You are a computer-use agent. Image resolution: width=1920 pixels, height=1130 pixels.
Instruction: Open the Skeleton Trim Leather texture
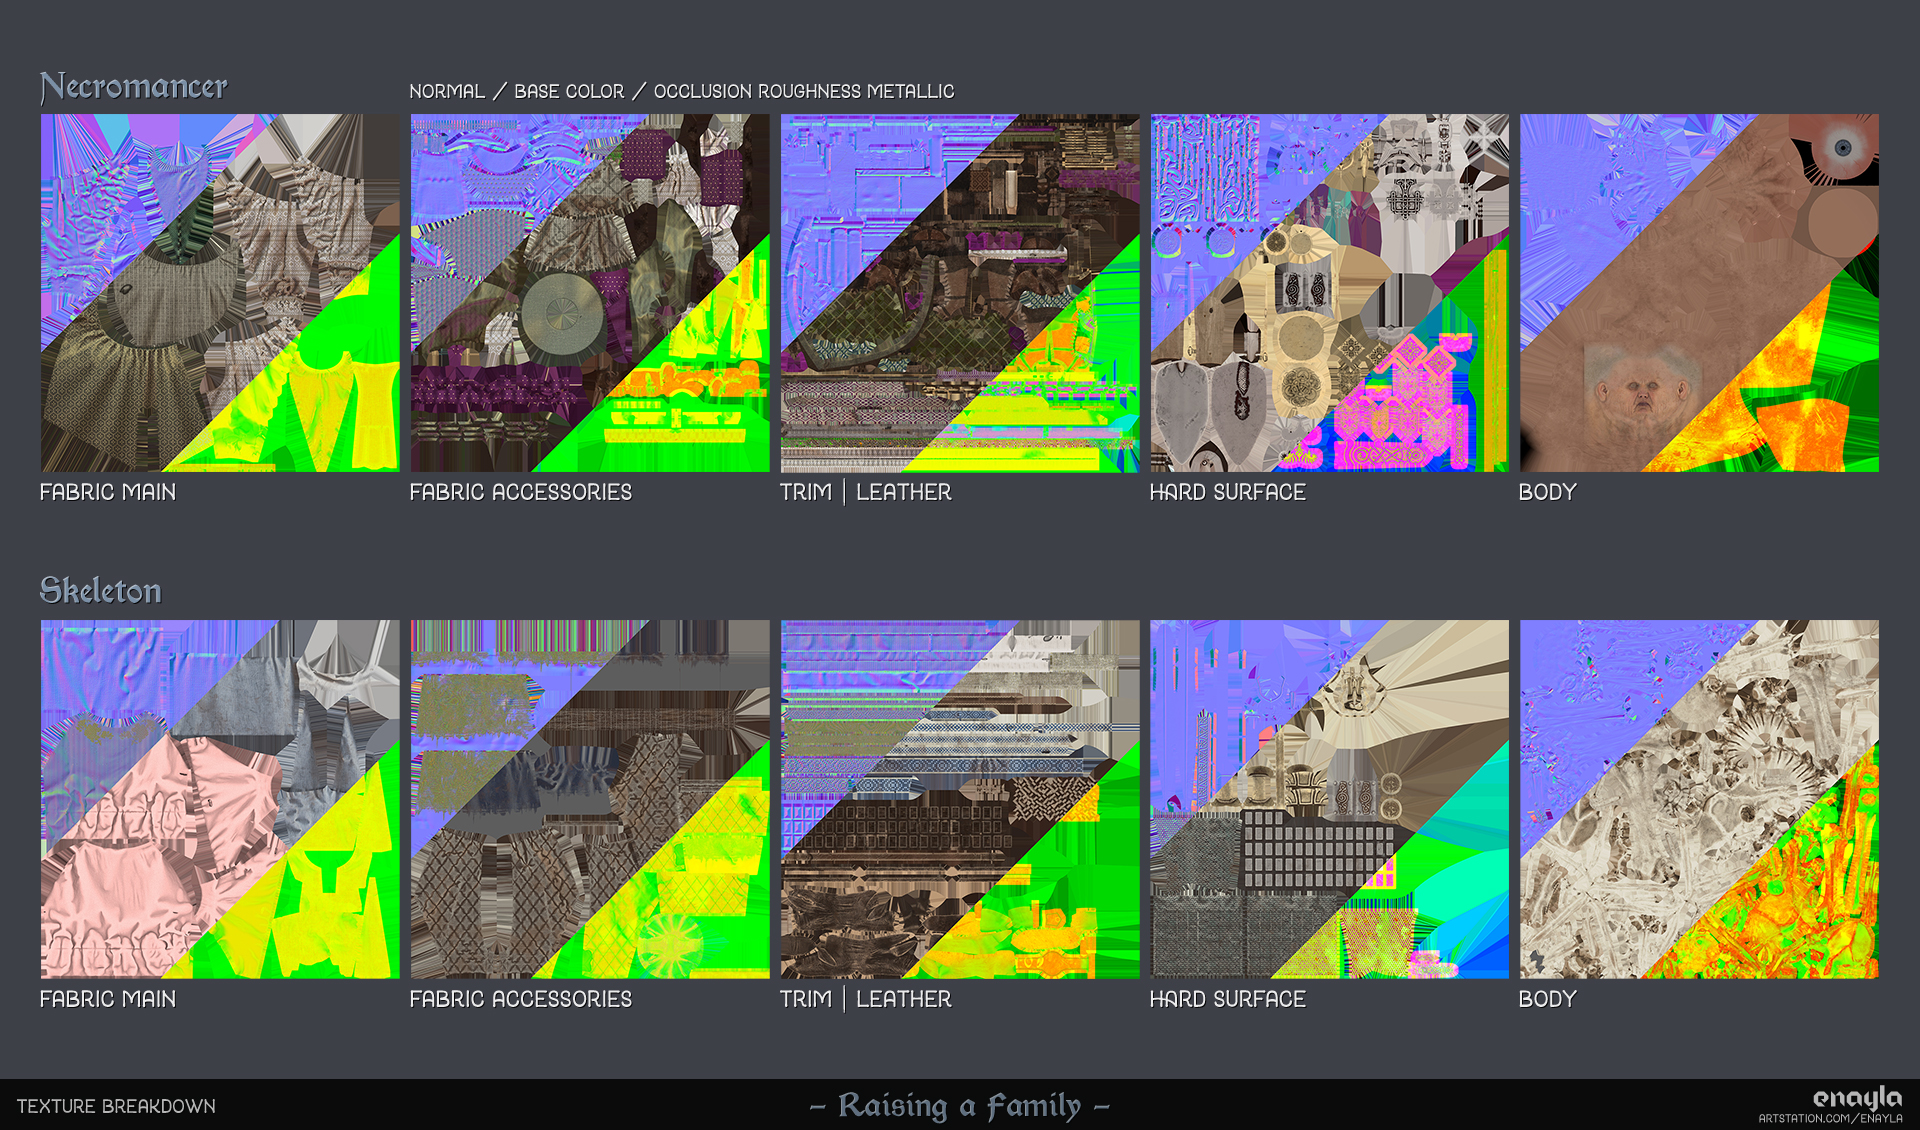coord(960,800)
